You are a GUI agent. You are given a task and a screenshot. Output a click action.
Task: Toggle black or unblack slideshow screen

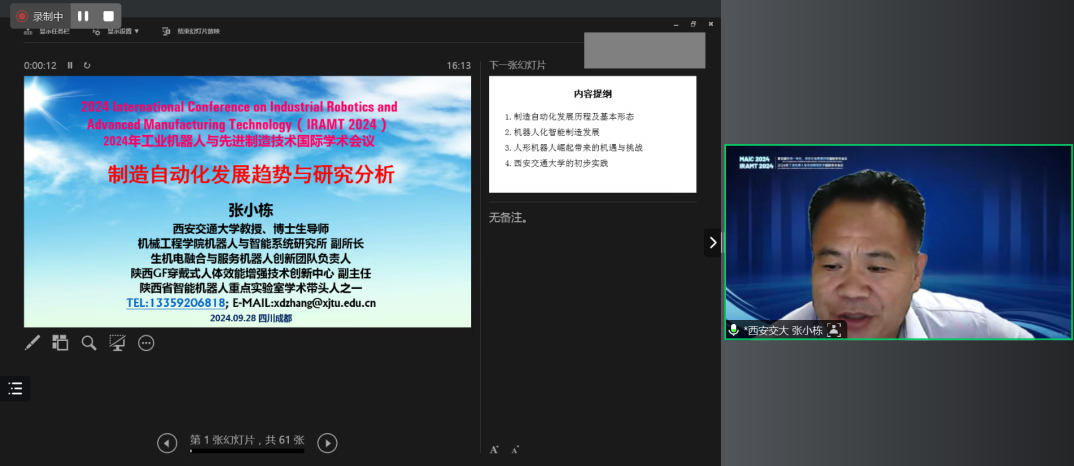pyautogui.click(x=117, y=343)
